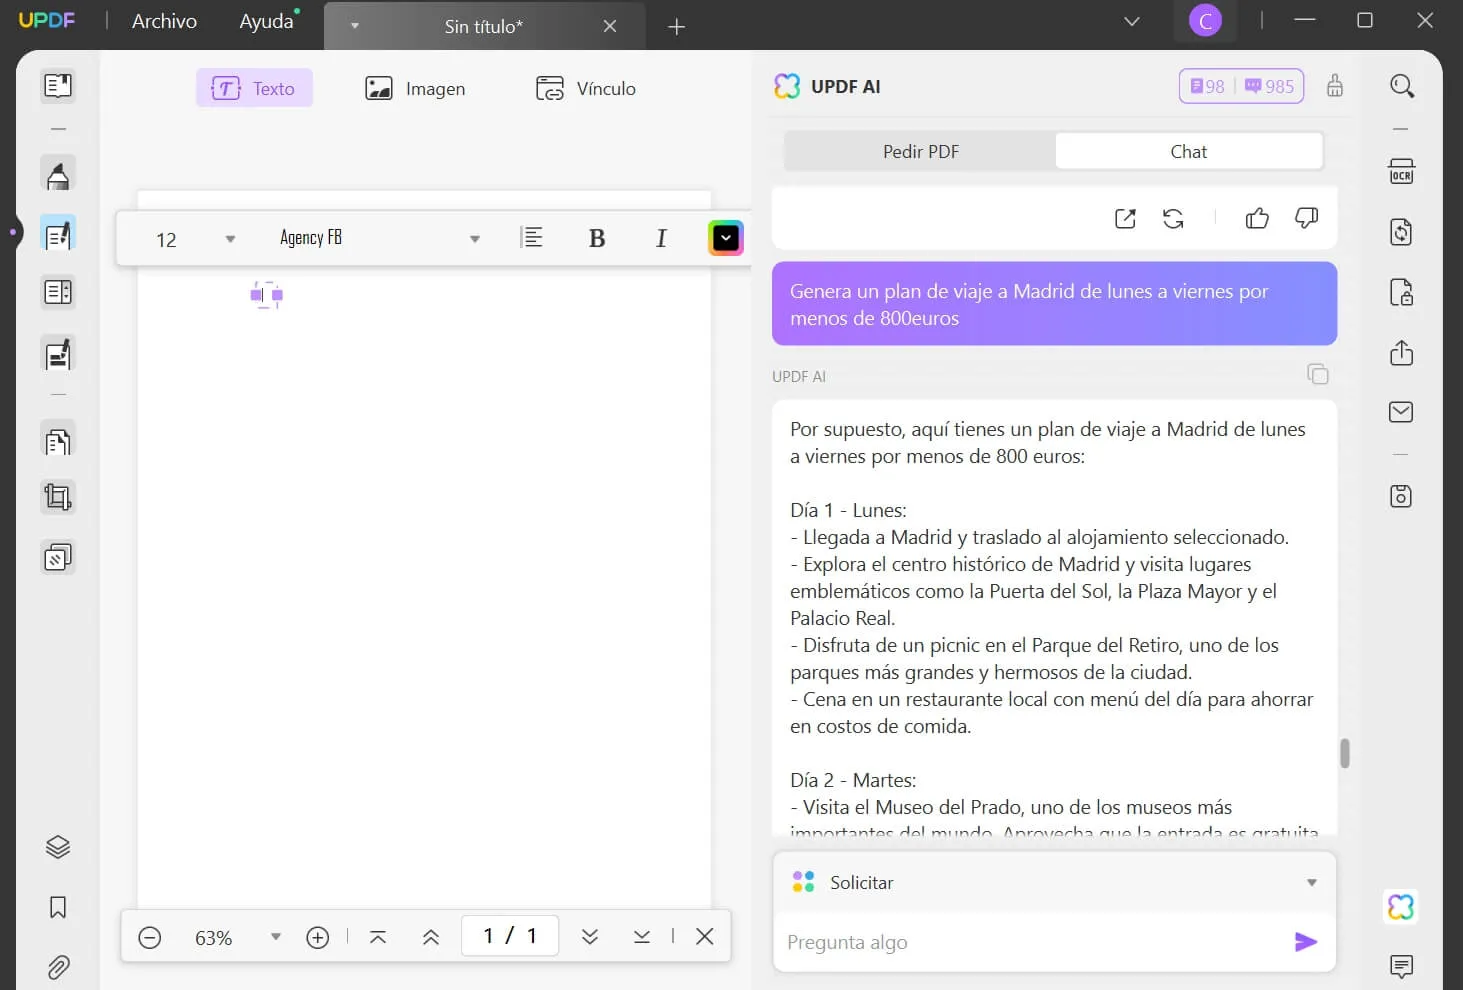Click the page number field 1 / 1
The width and height of the screenshot is (1463, 990).
click(510, 936)
